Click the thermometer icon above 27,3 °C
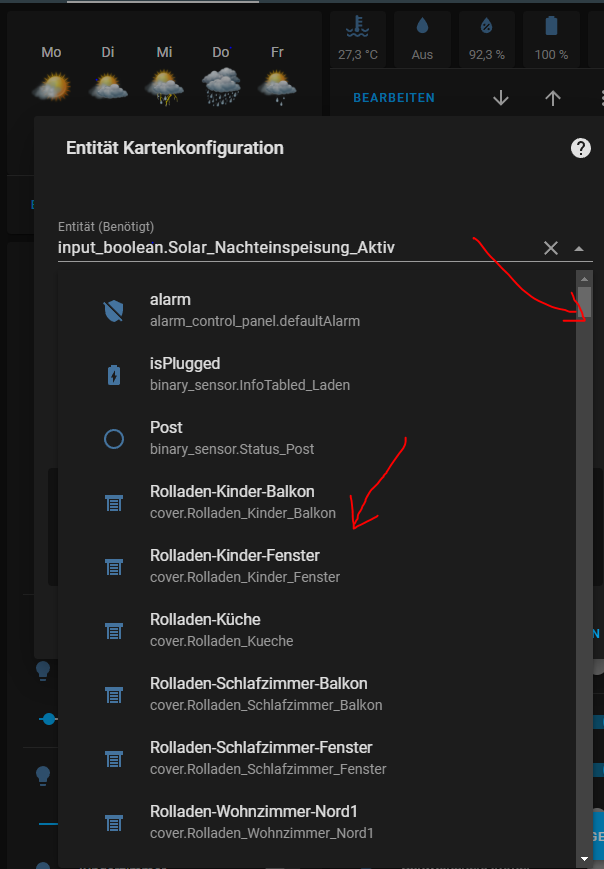This screenshot has width=604, height=869. 357,26
